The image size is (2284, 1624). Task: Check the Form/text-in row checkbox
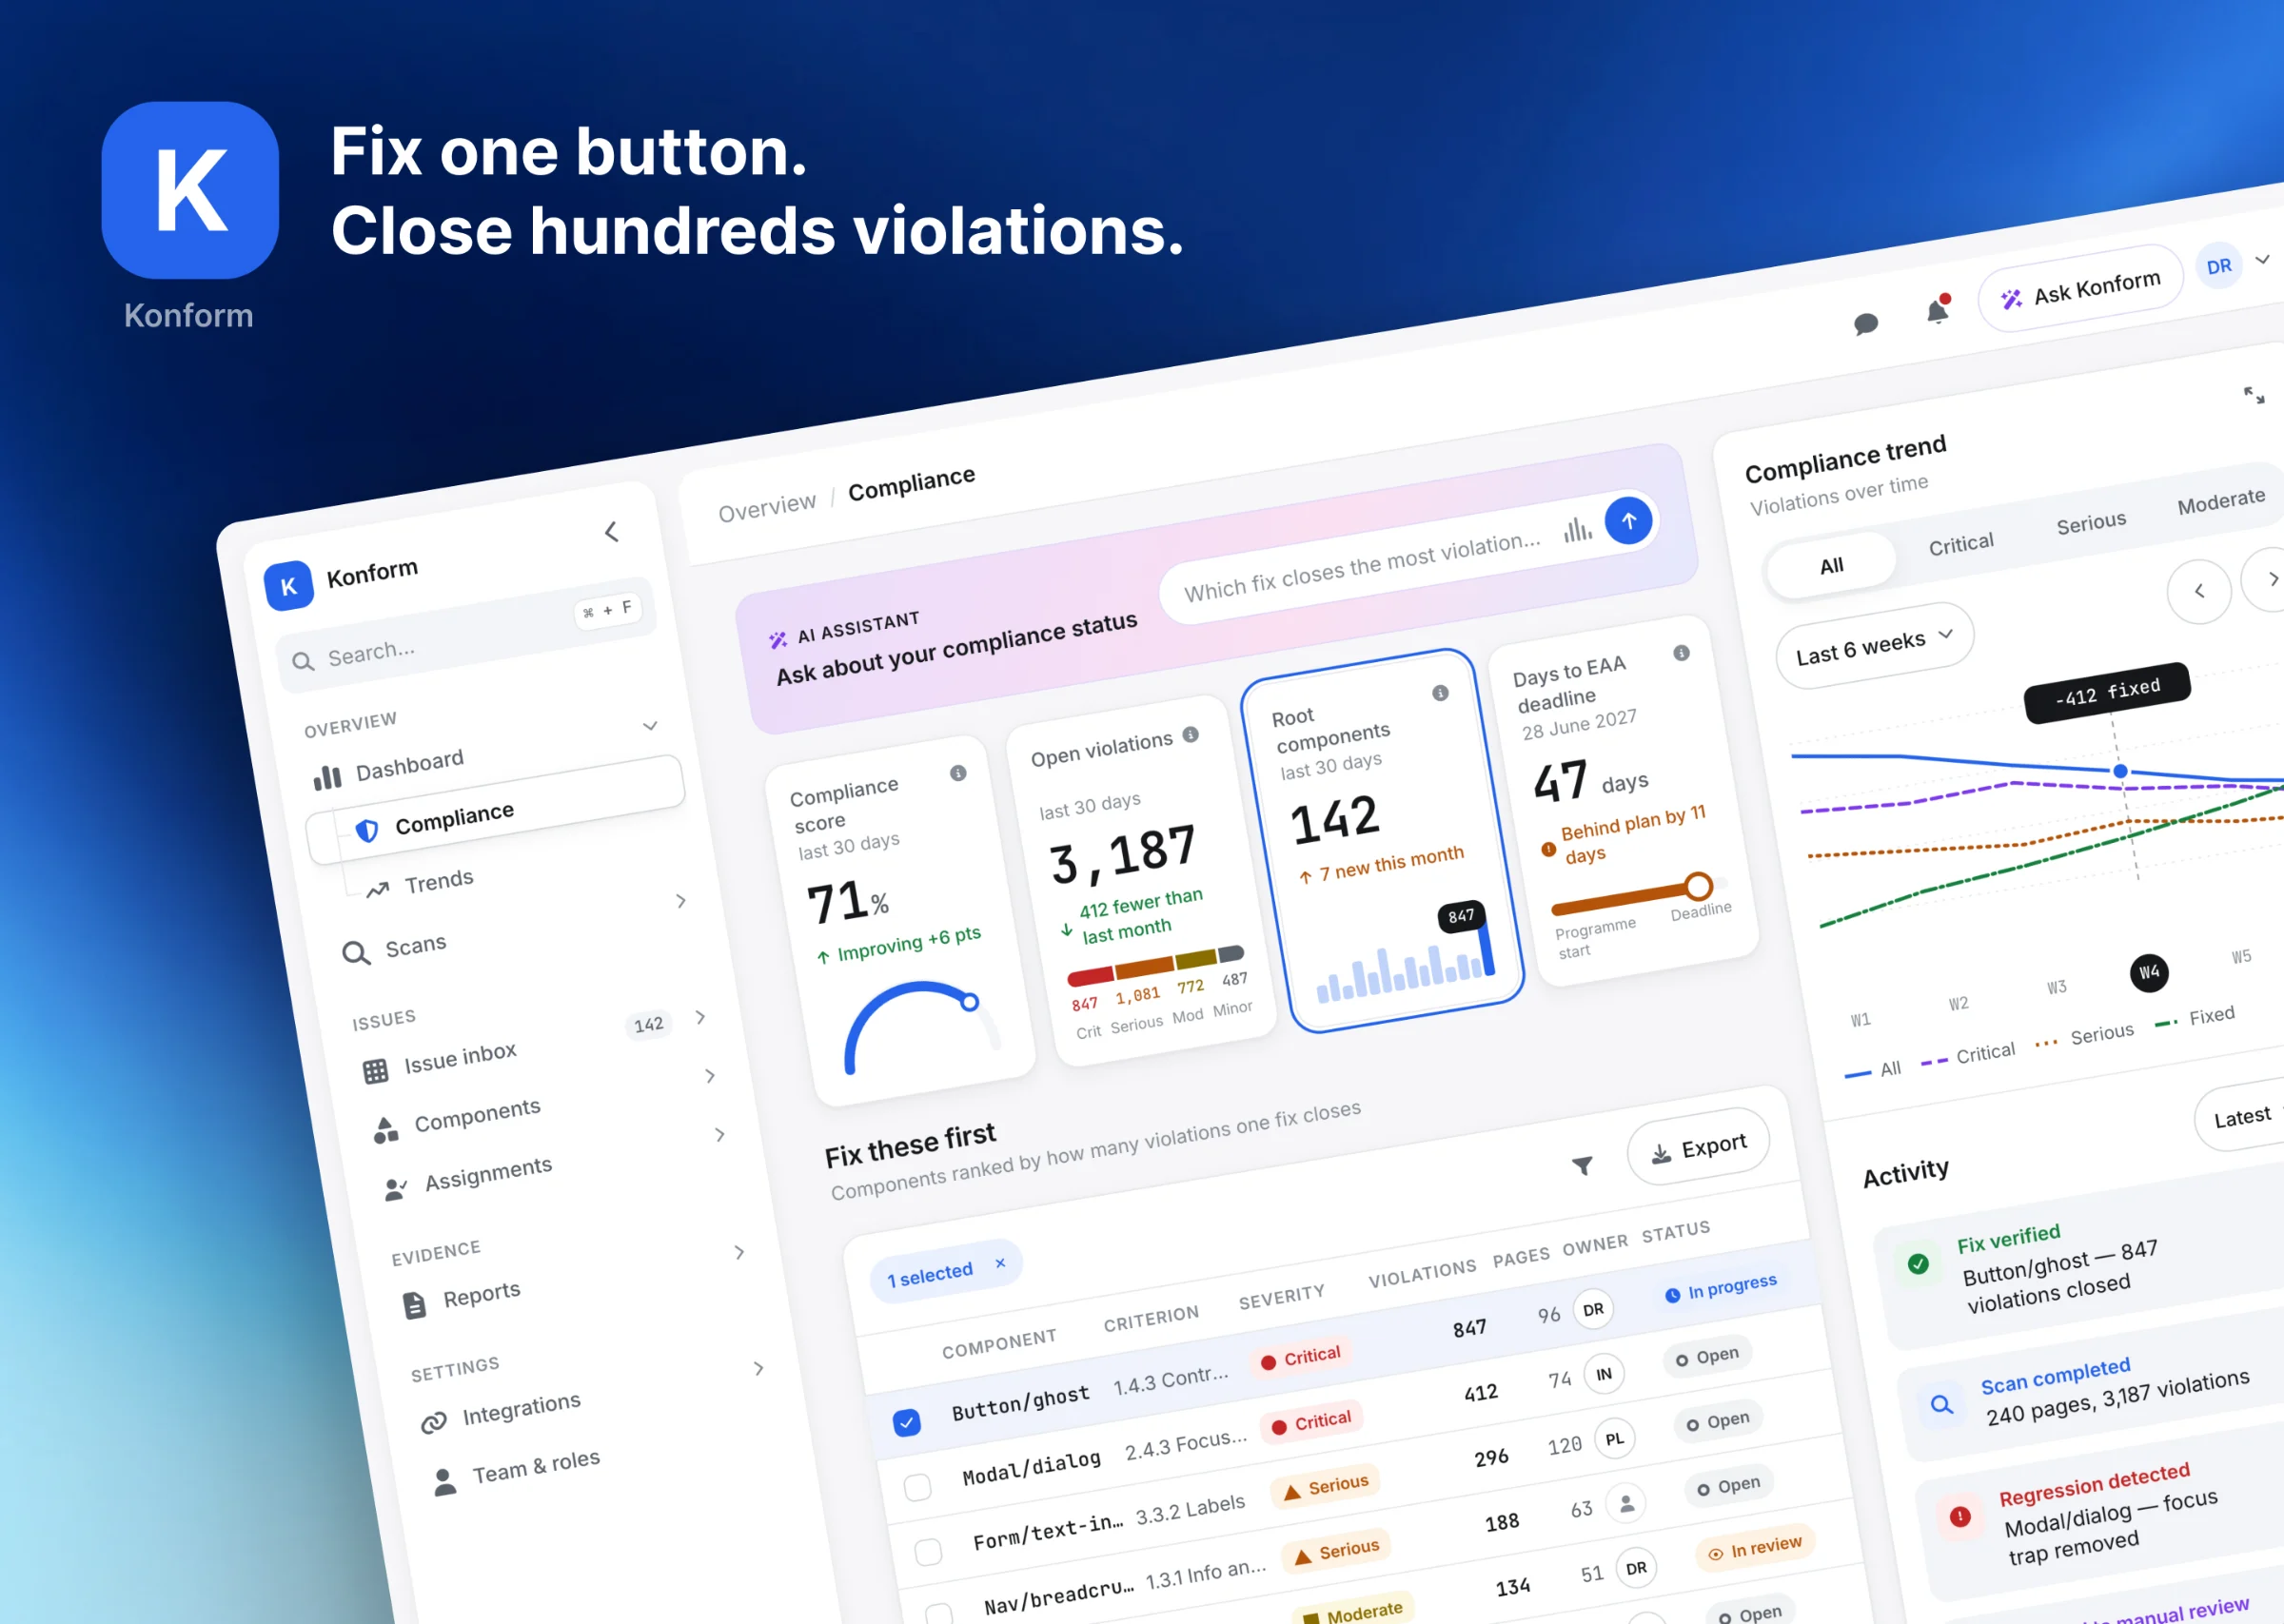(x=928, y=1551)
